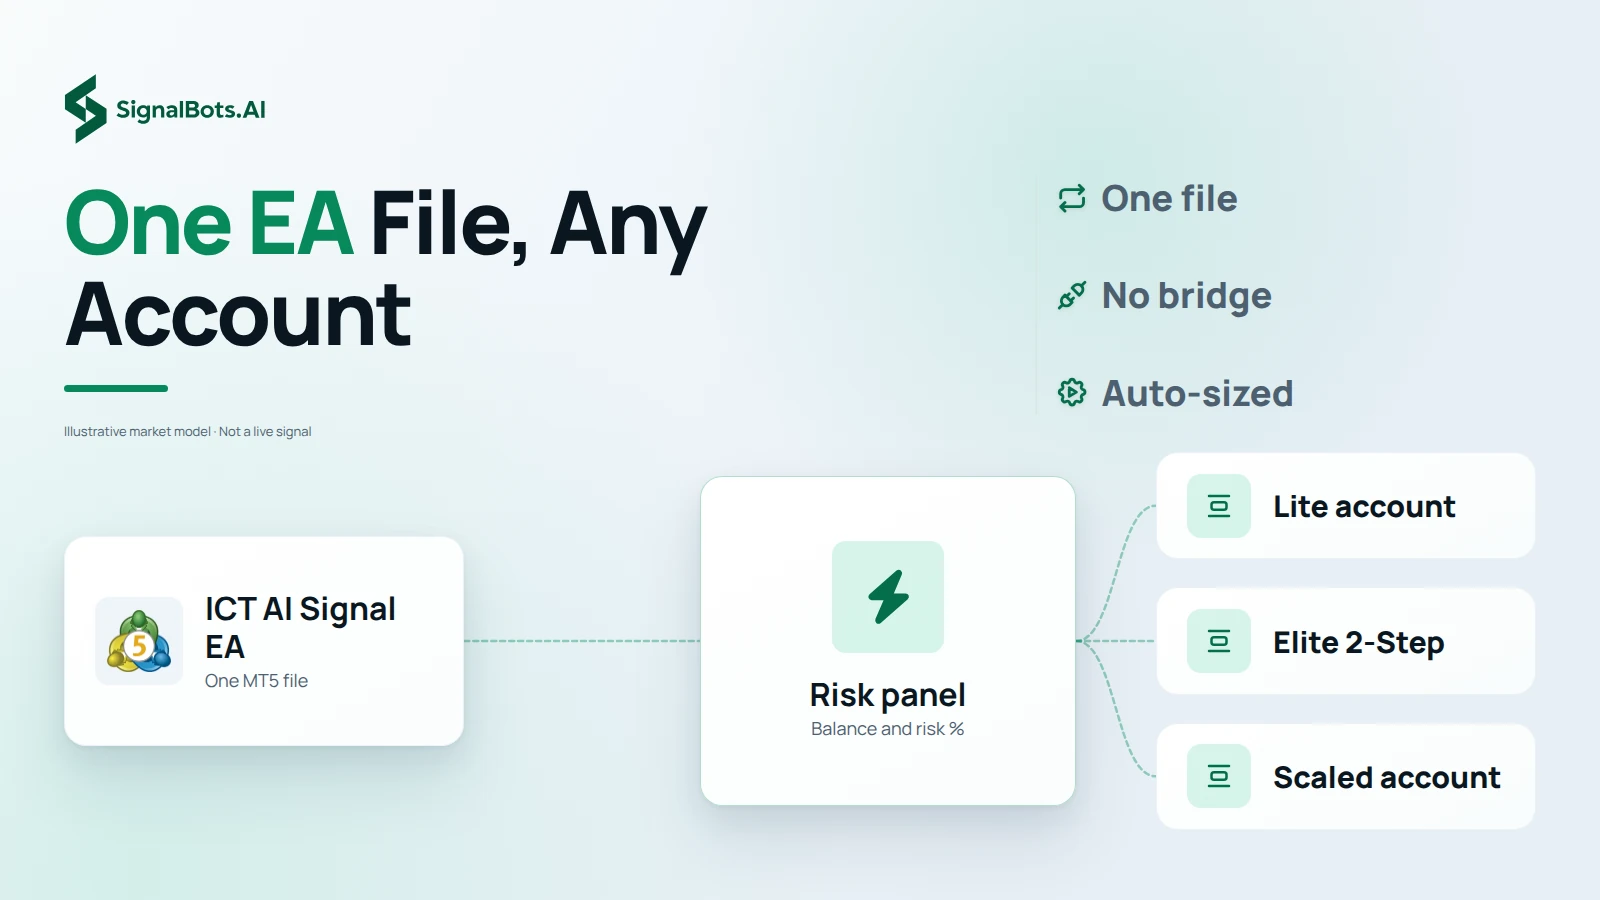Click the Lite account icon

point(1219,506)
